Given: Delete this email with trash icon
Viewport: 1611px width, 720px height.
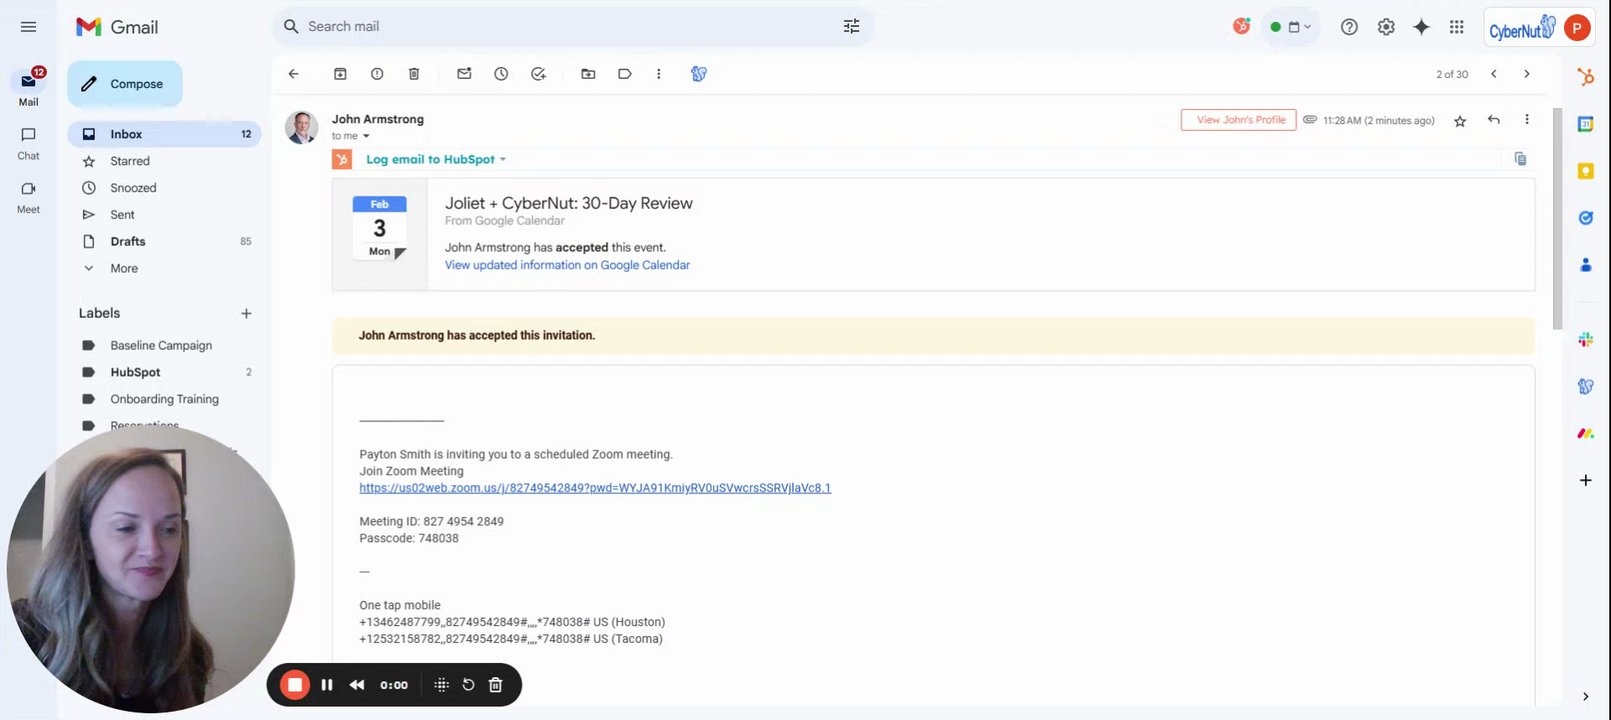Looking at the screenshot, I should pyautogui.click(x=414, y=74).
